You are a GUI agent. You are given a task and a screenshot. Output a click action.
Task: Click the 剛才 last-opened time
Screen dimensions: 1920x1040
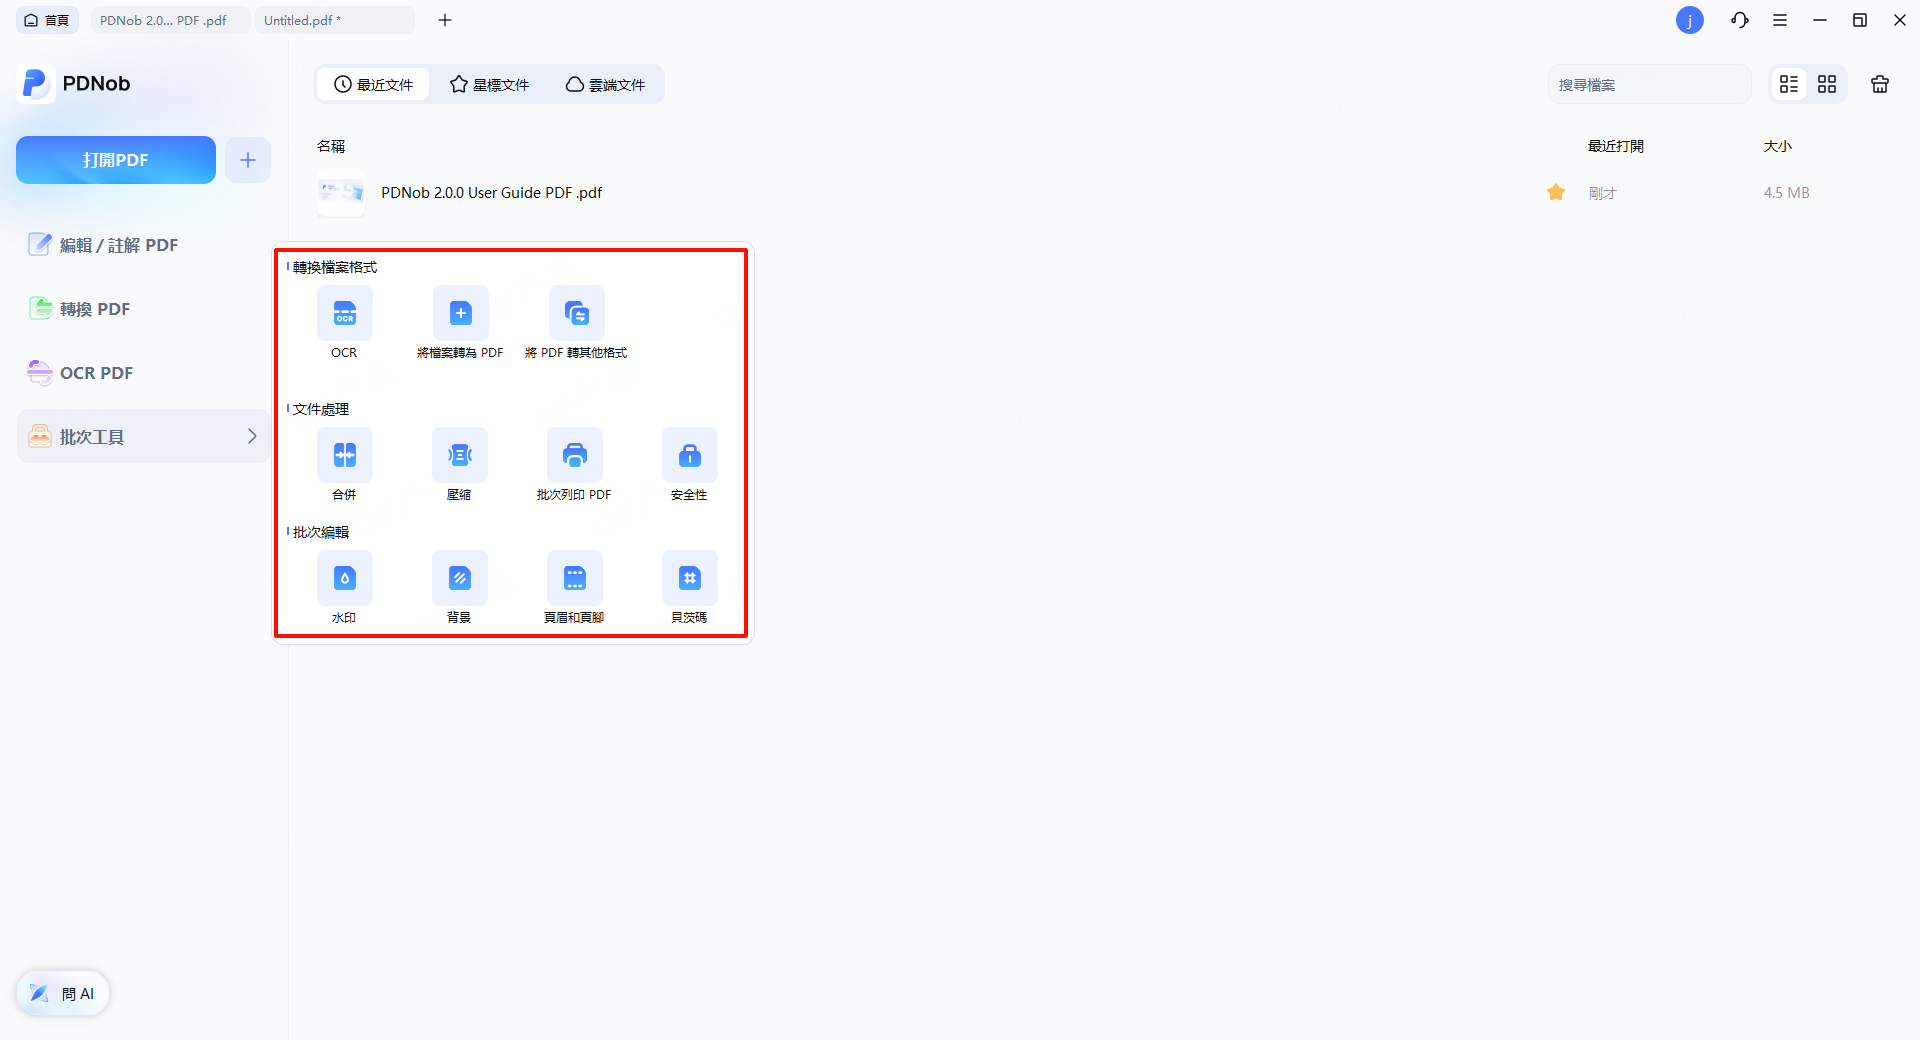(x=1602, y=193)
